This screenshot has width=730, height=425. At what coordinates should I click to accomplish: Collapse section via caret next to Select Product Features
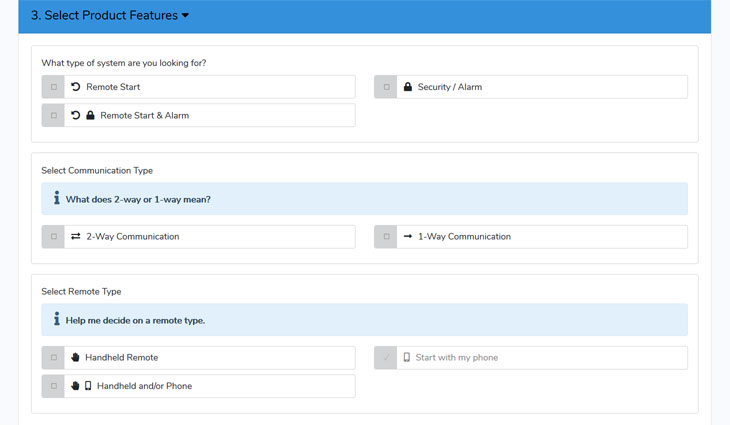click(185, 15)
